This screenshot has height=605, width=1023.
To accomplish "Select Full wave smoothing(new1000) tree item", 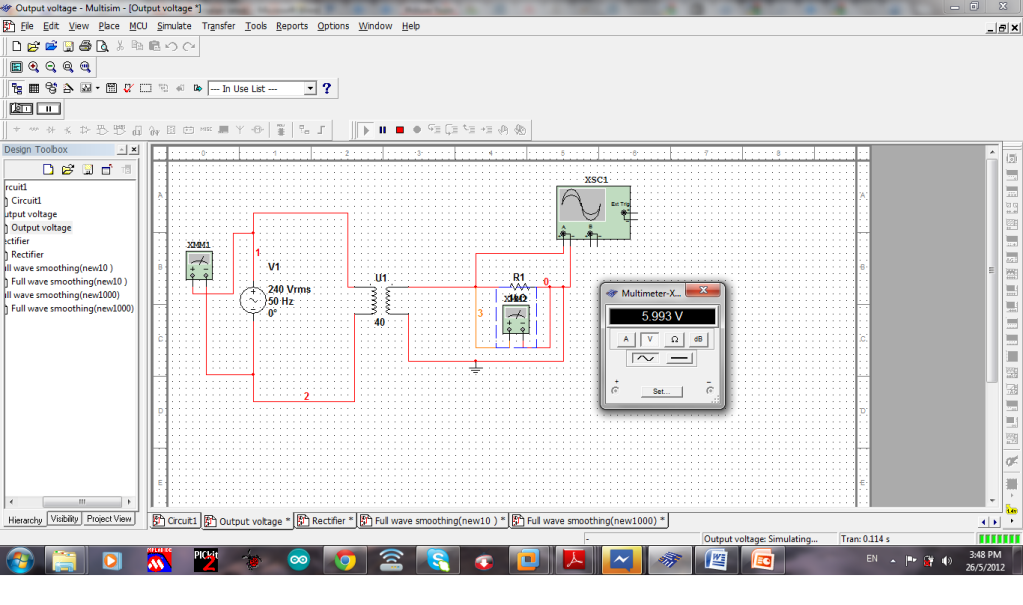I will [x=72, y=309].
